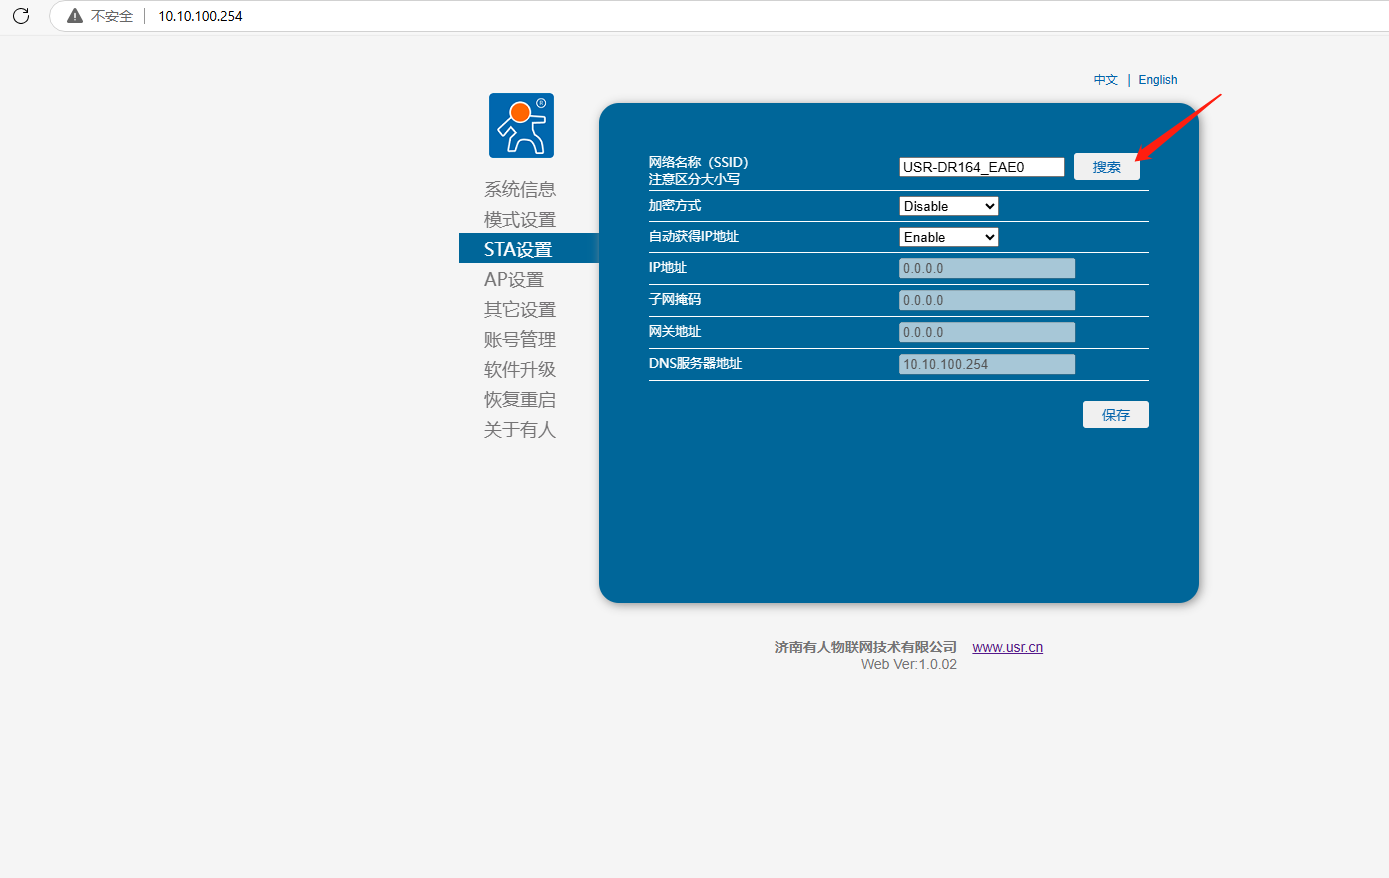Expand the 自动获得IP地址 dropdown
Image resolution: width=1389 pixels, height=878 pixels.
click(x=949, y=237)
